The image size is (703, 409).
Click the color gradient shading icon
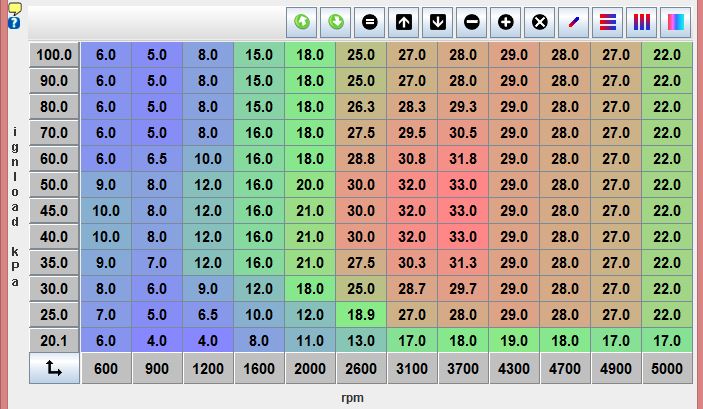pos(677,21)
